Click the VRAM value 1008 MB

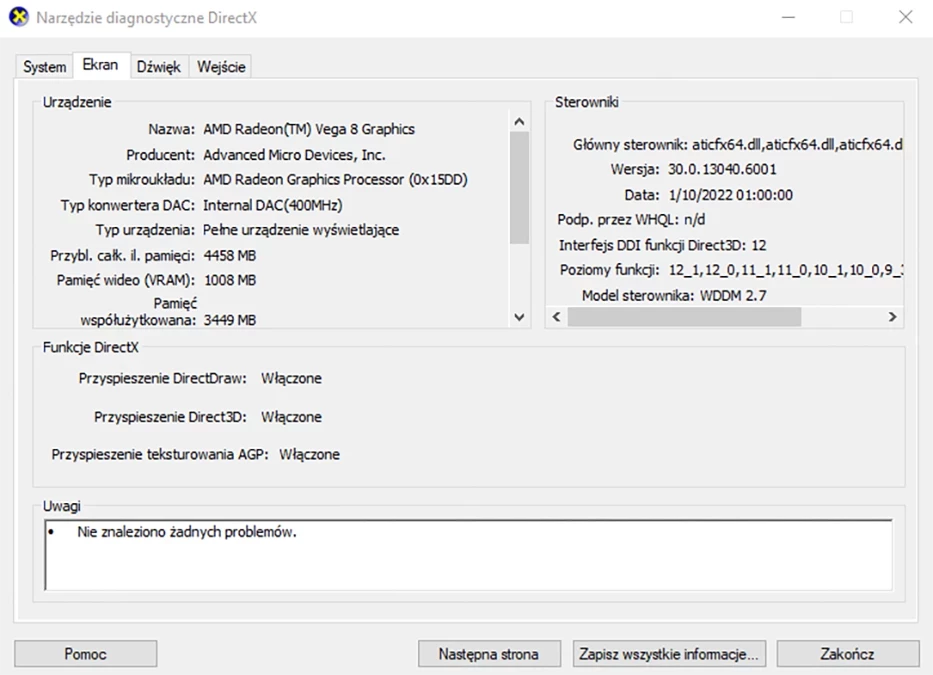pos(230,280)
